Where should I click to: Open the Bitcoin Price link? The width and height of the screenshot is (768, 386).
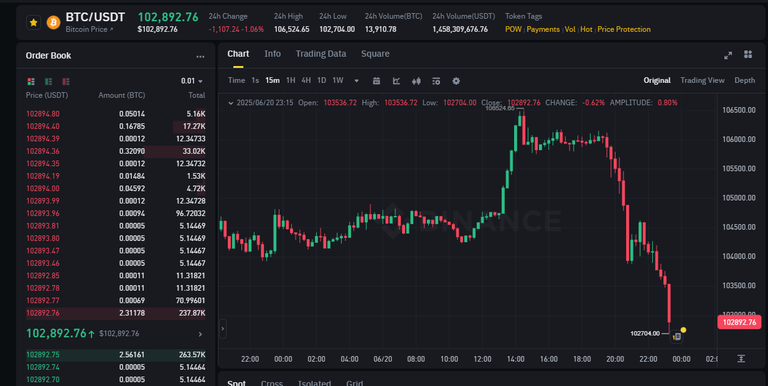(89, 29)
